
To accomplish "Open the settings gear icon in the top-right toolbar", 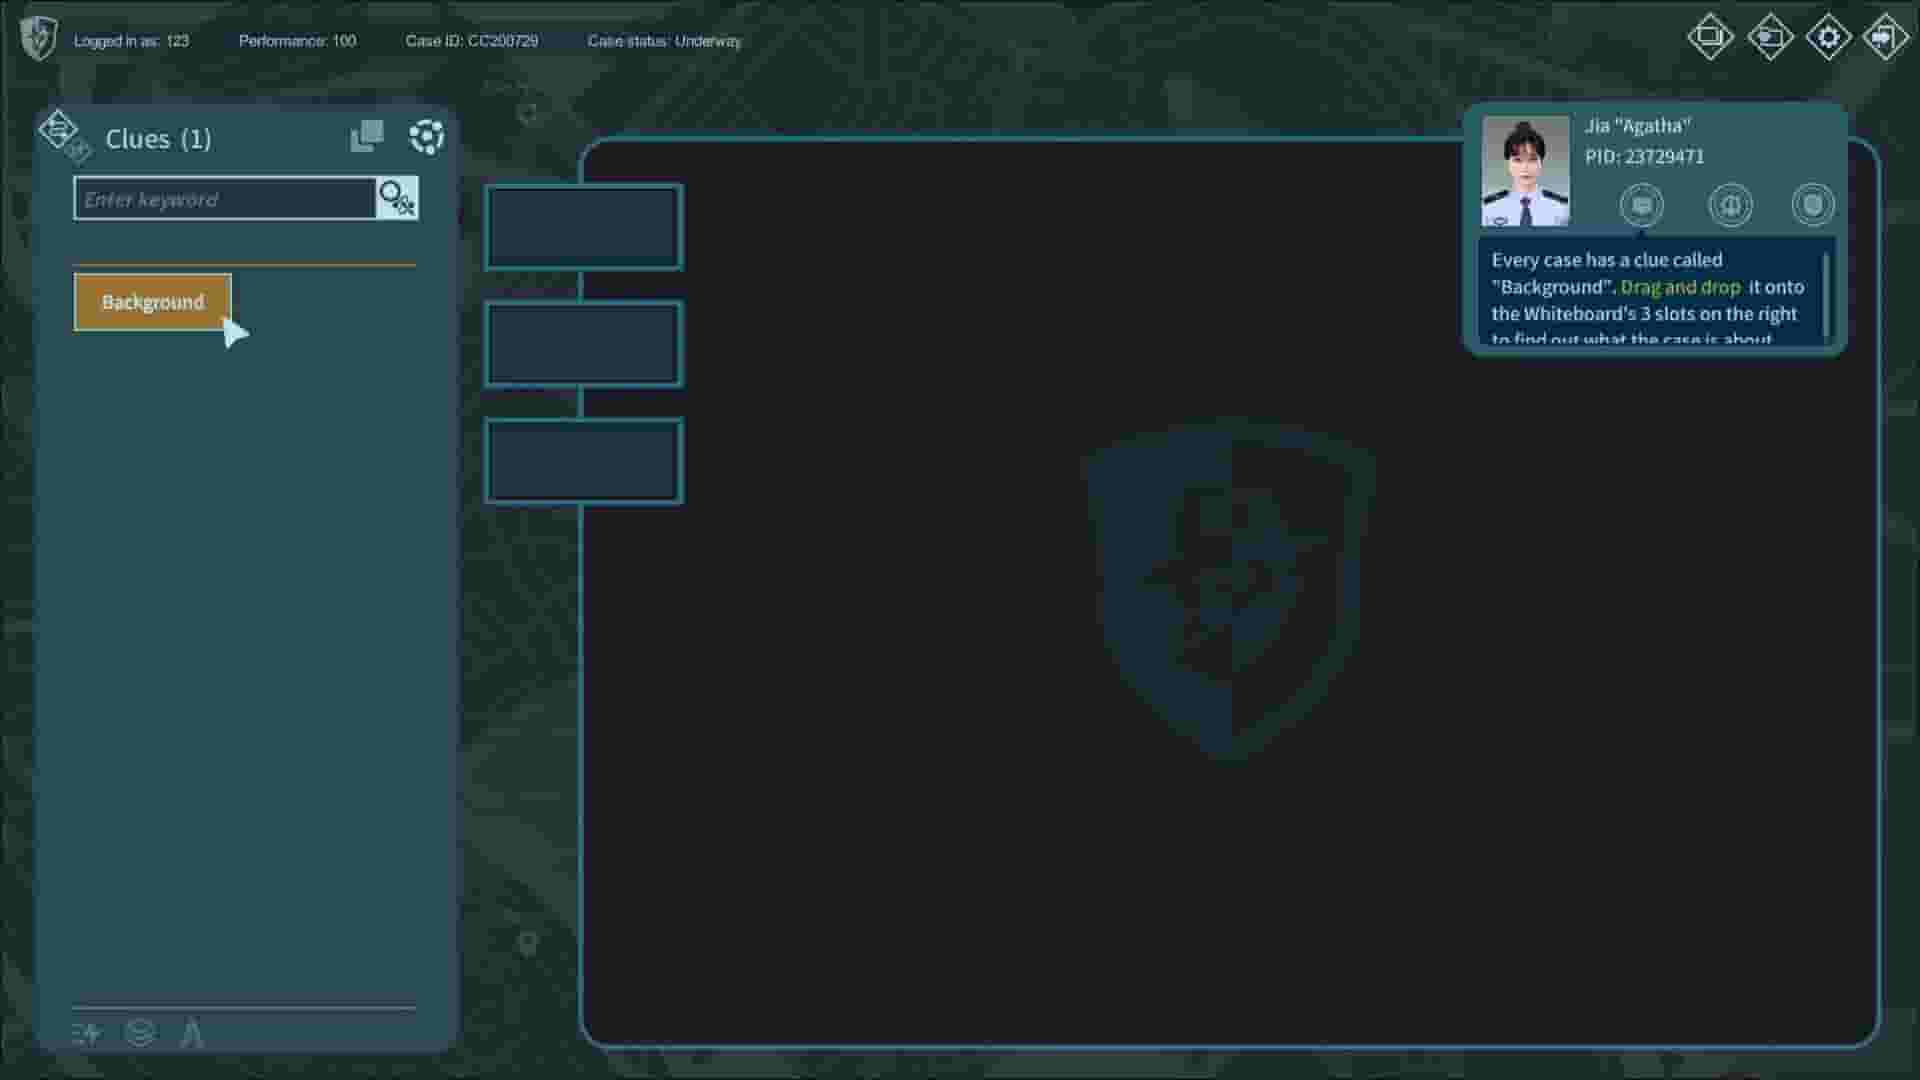I will click(1829, 37).
